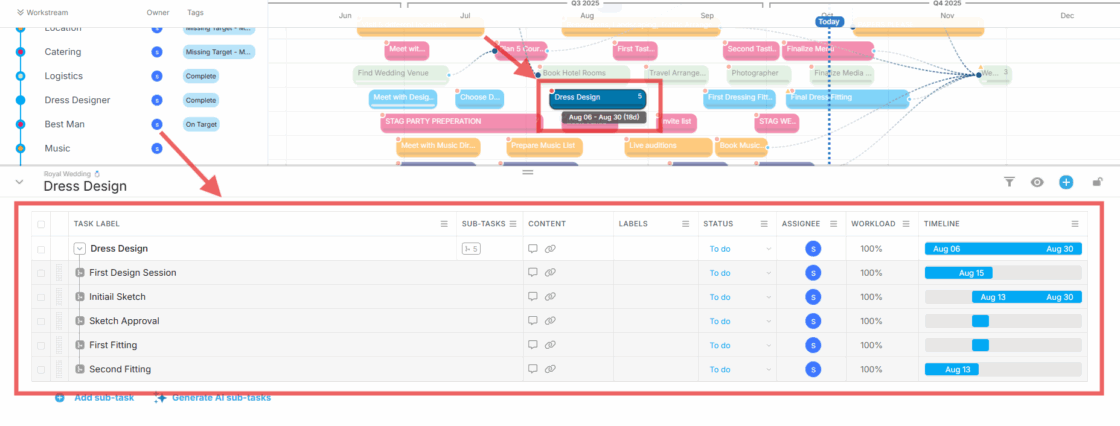Open Task Label column menu icon
The image size is (1120, 426).
pyautogui.click(x=444, y=224)
